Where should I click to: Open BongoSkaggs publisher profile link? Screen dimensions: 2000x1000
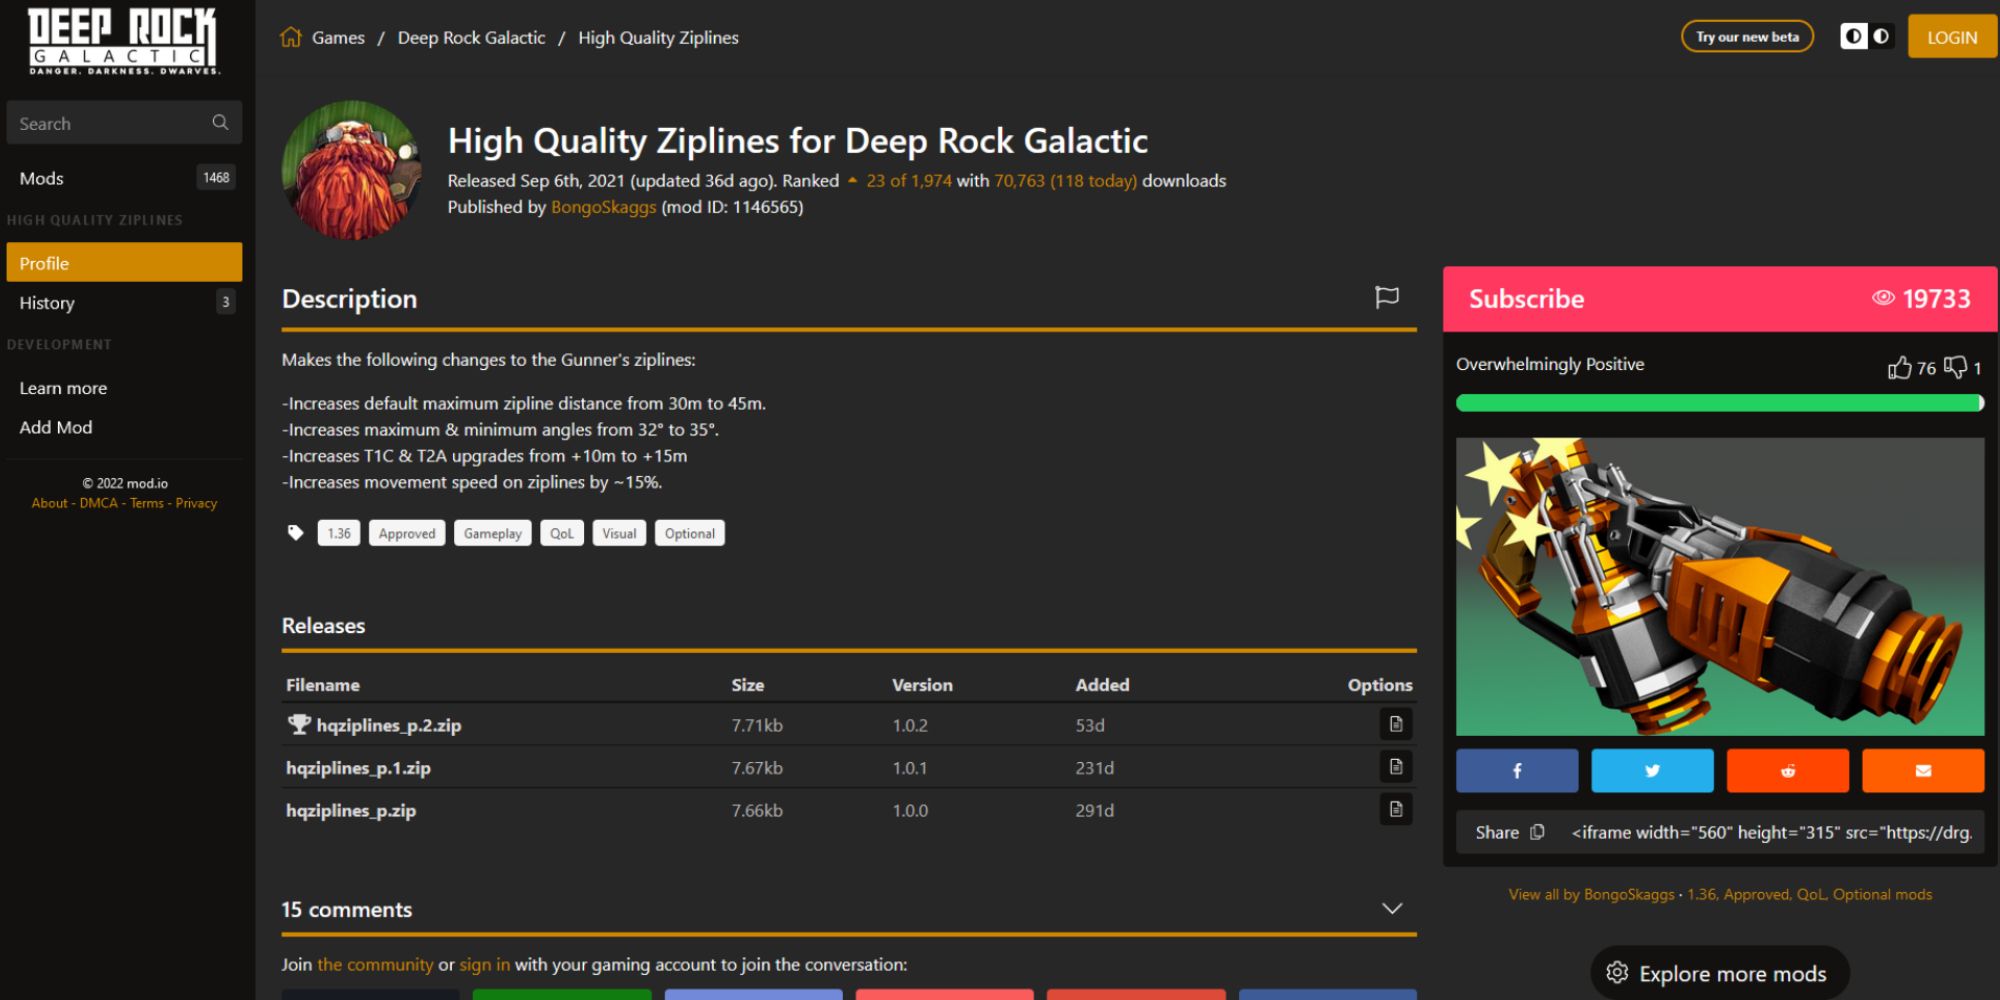tap(603, 207)
